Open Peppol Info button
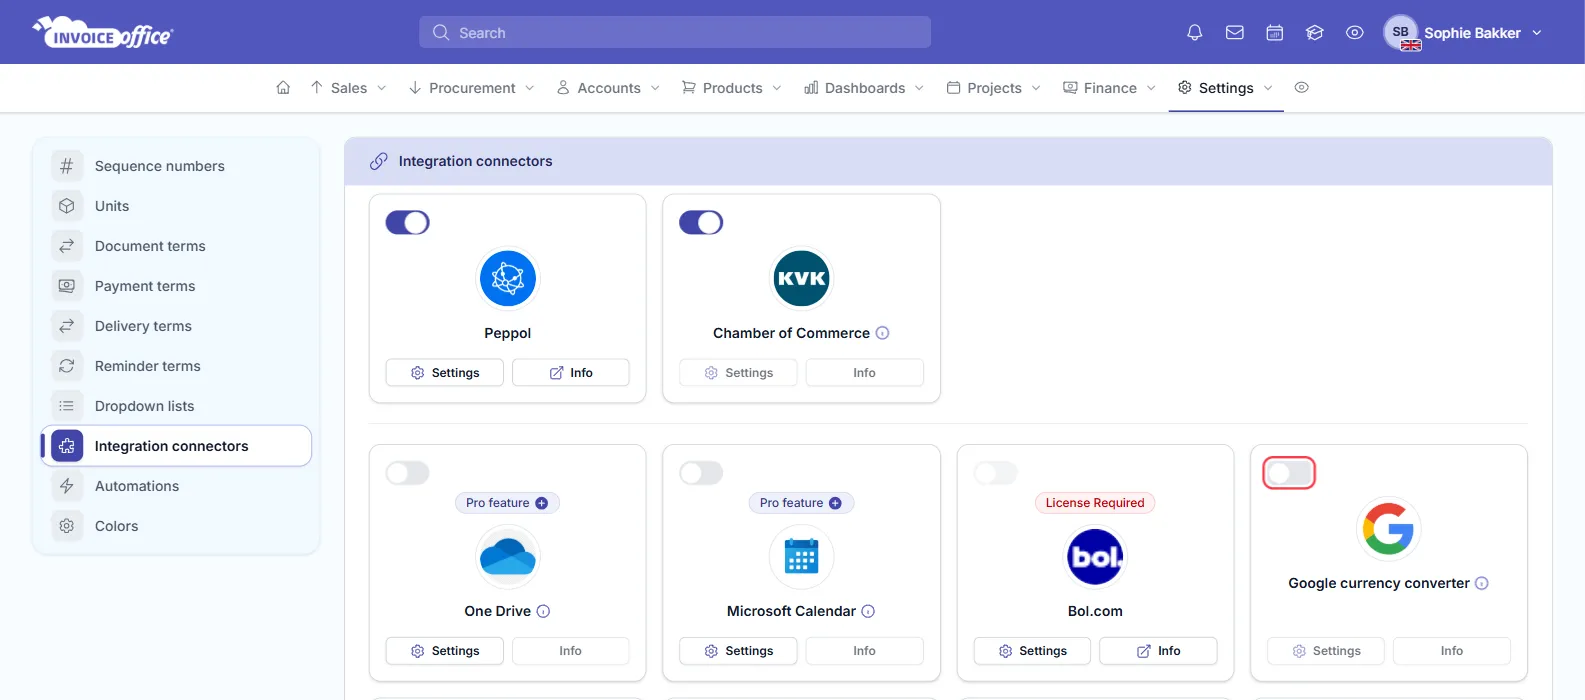 point(571,373)
